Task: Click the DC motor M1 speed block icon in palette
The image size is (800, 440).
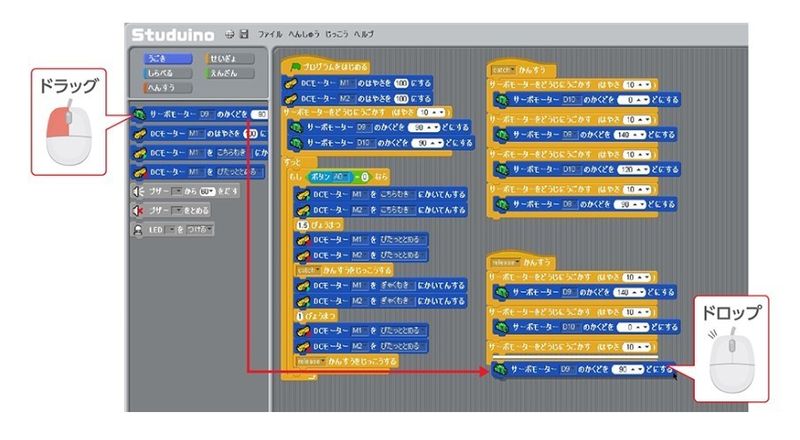Action: [139, 134]
